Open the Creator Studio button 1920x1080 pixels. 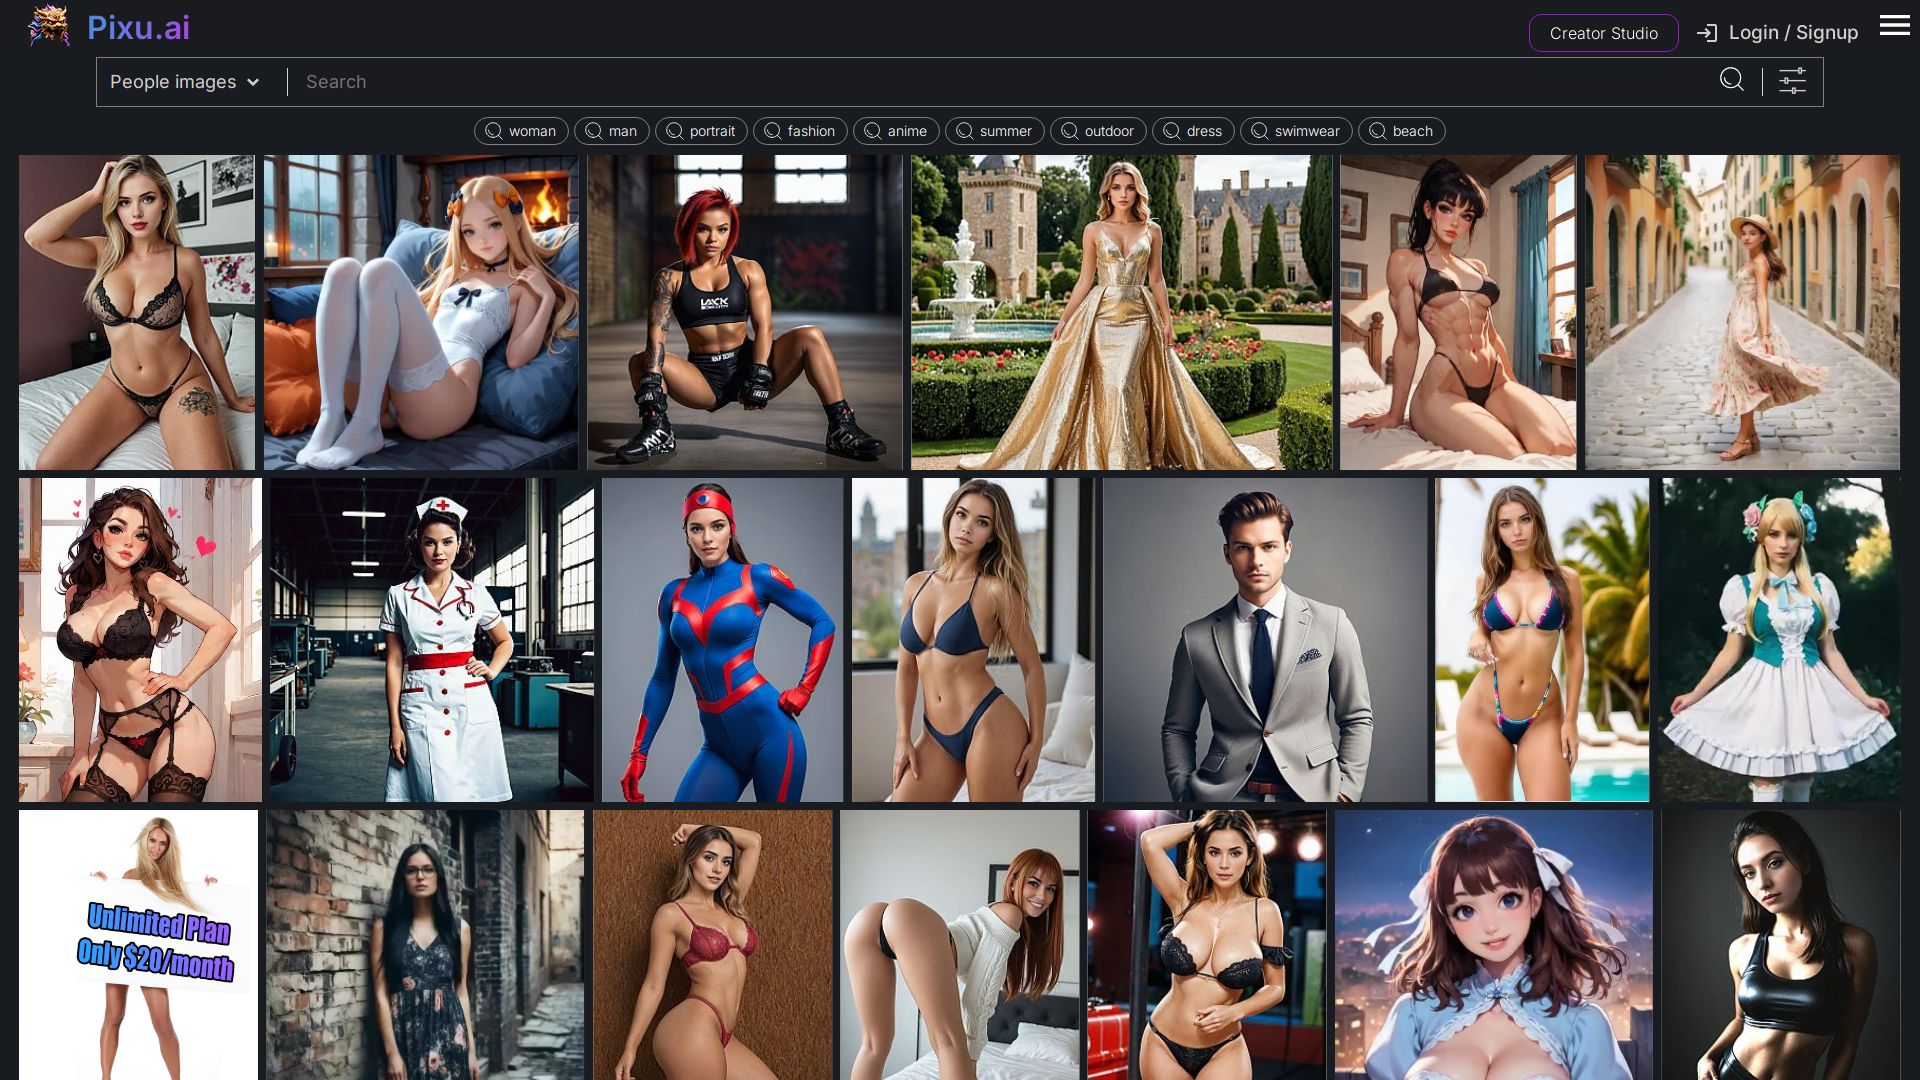(1603, 33)
